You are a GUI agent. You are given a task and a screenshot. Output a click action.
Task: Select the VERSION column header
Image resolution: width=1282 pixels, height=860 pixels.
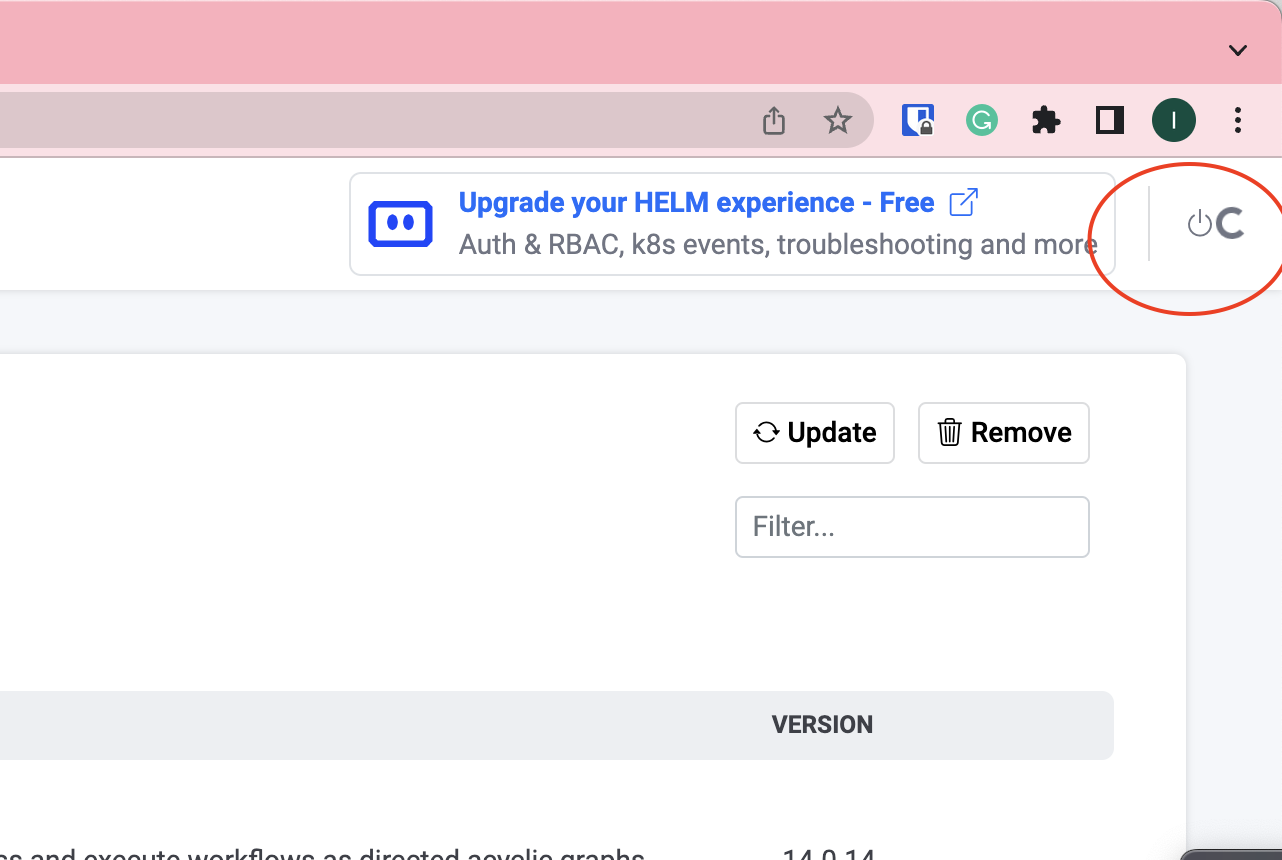(822, 724)
